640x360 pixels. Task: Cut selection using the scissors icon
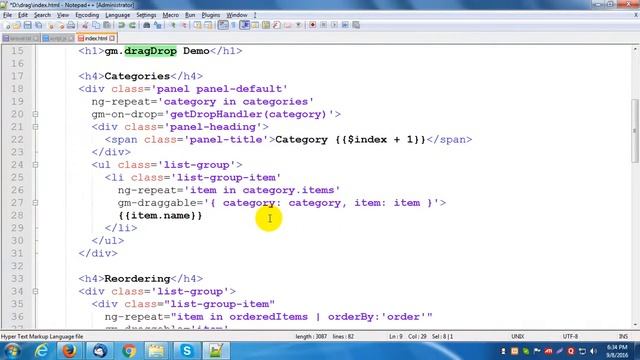(85, 25)
